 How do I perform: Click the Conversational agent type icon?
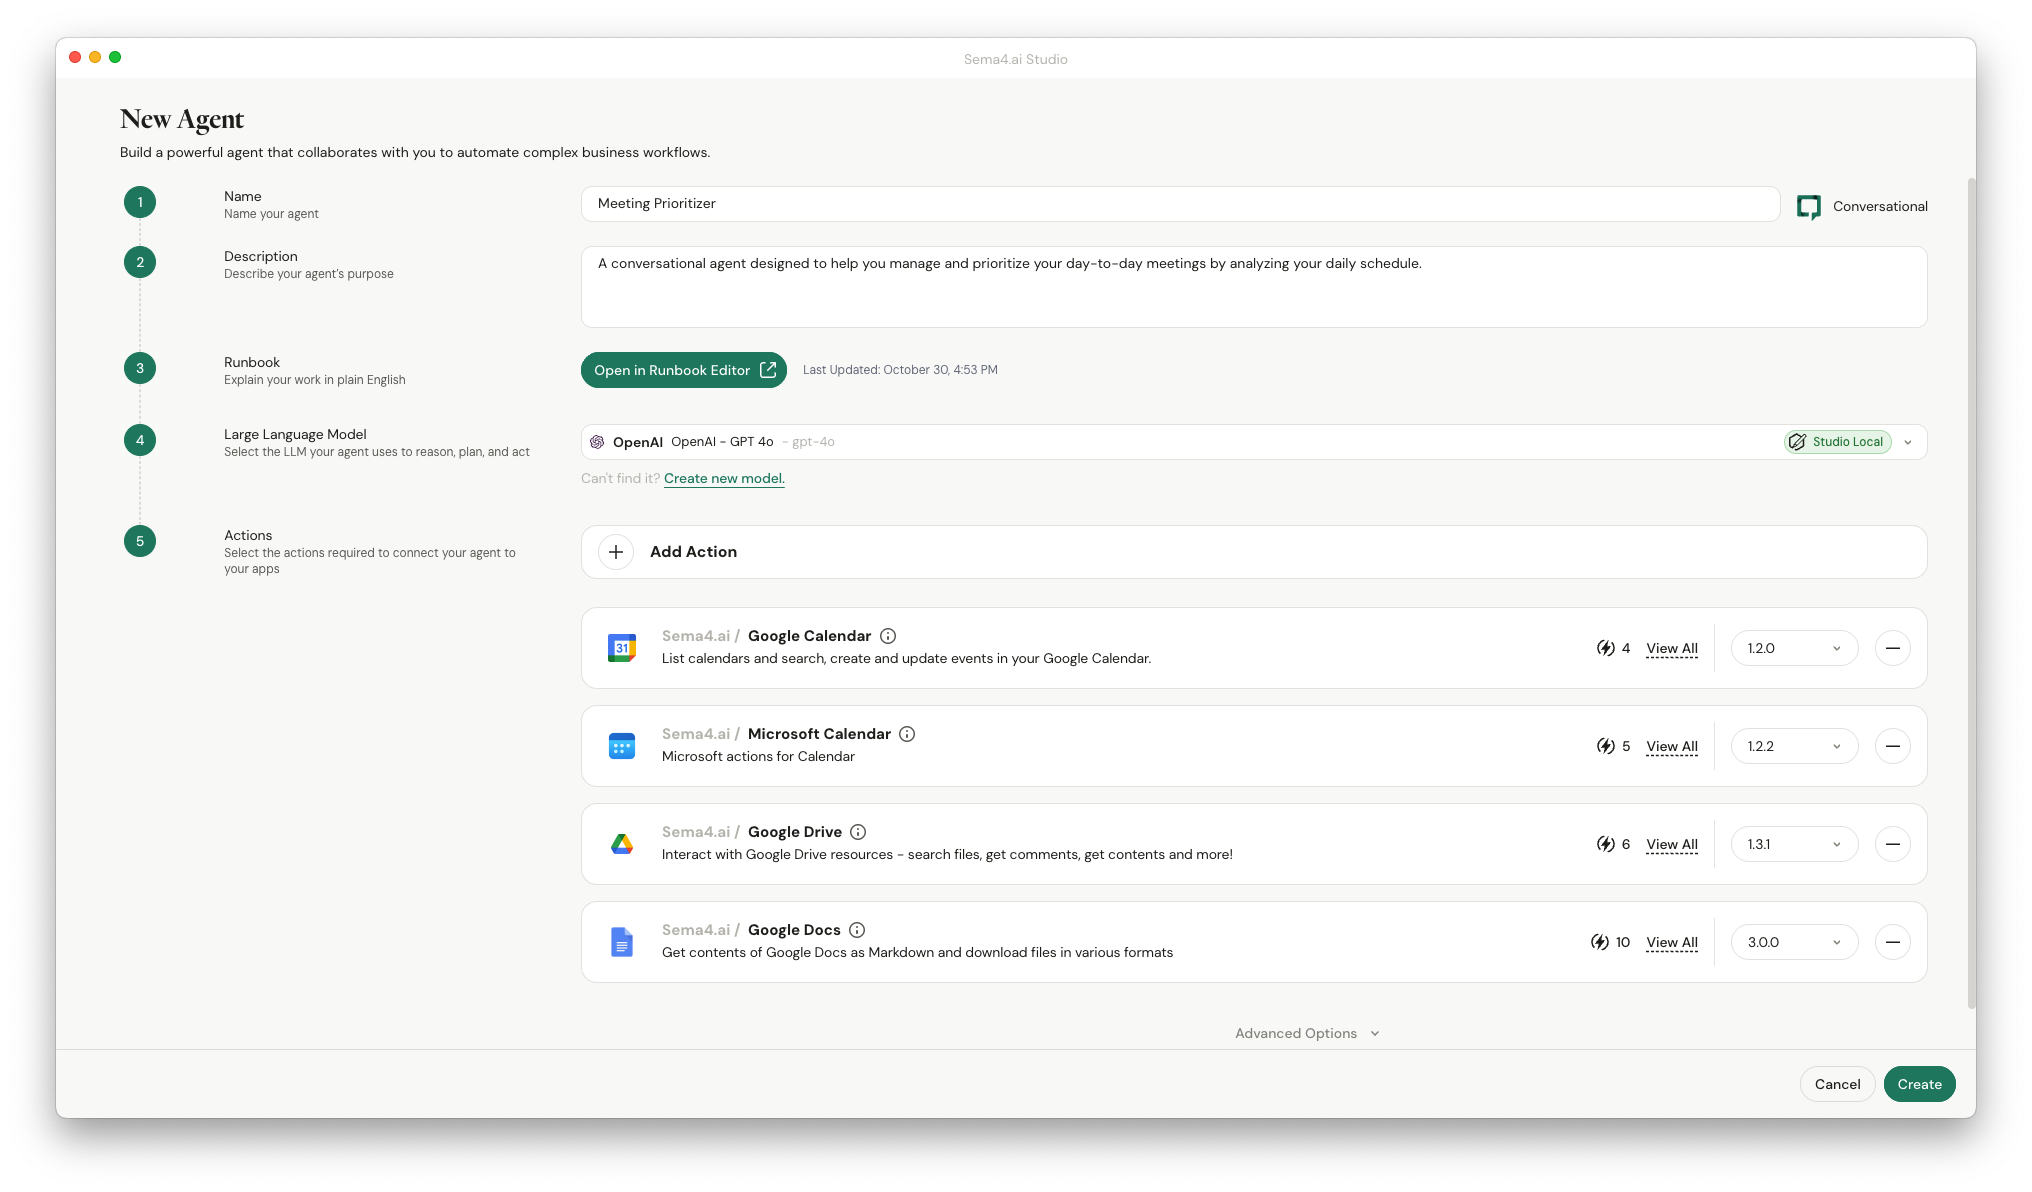pyautogui.click(x=1808, y=206)
